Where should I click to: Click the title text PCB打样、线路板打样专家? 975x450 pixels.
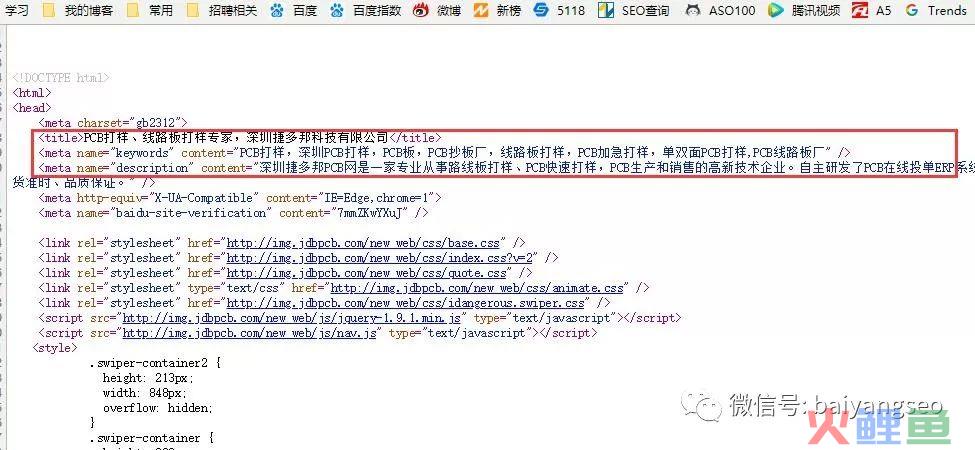[x=160, y=137]
